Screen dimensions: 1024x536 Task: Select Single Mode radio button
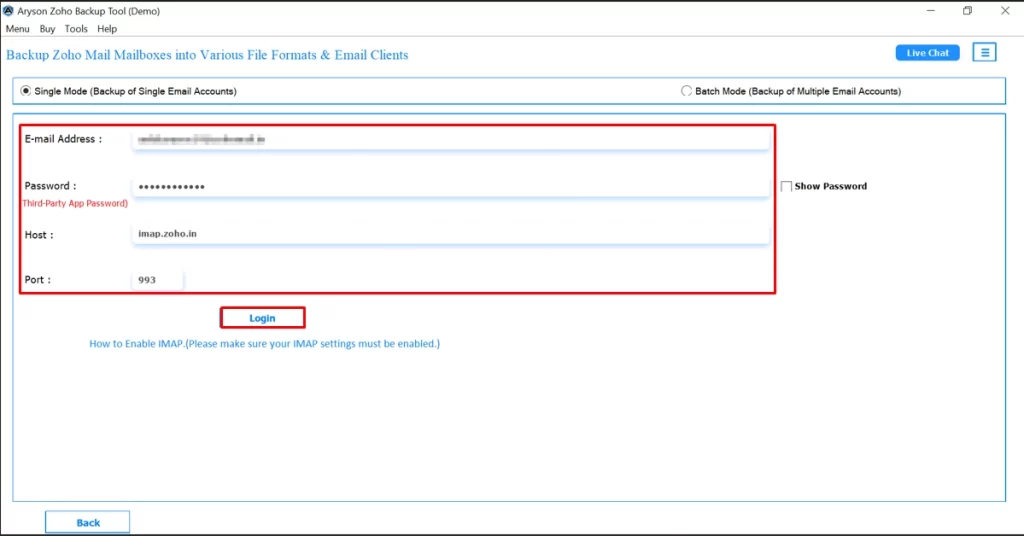pos(25,91)
